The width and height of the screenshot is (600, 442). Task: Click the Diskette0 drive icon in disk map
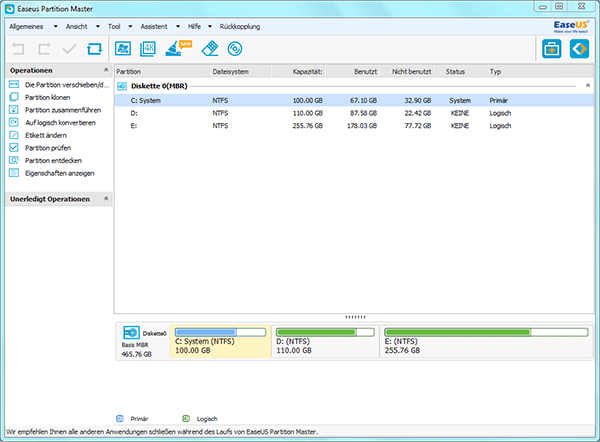131,332
